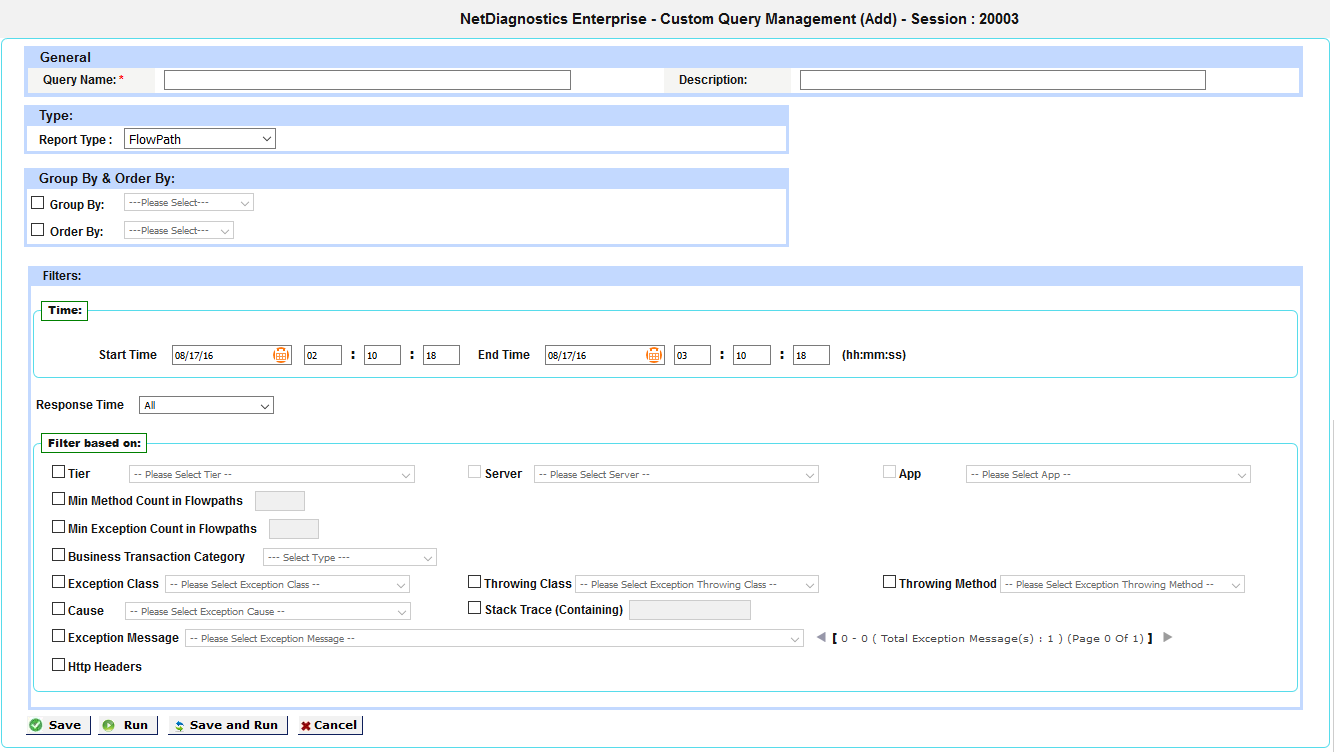This screenshot has width=1334, height=752.
Task: Focus the Description input field
Action: 1003,80
